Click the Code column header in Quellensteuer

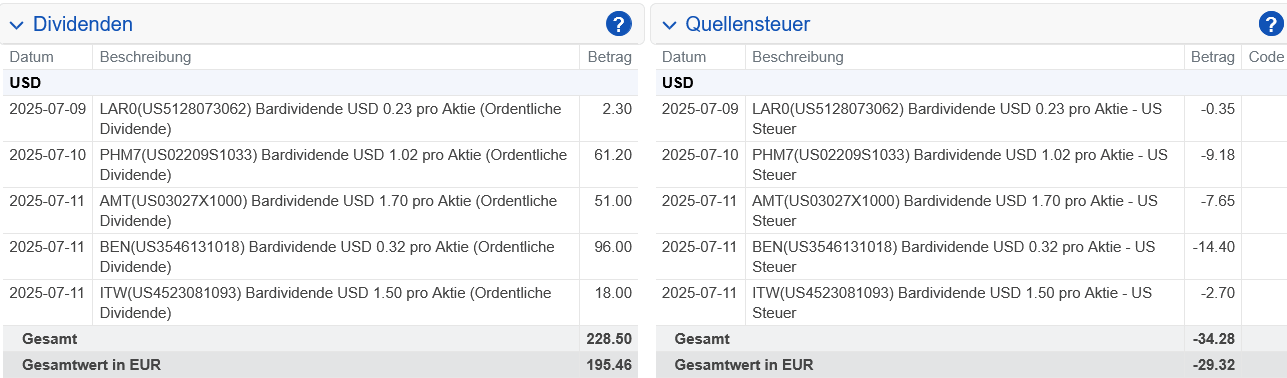[1266, 57]
